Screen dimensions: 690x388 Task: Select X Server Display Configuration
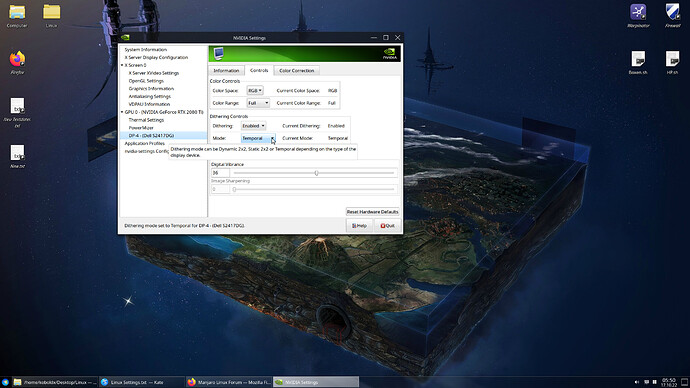point(156,58)
